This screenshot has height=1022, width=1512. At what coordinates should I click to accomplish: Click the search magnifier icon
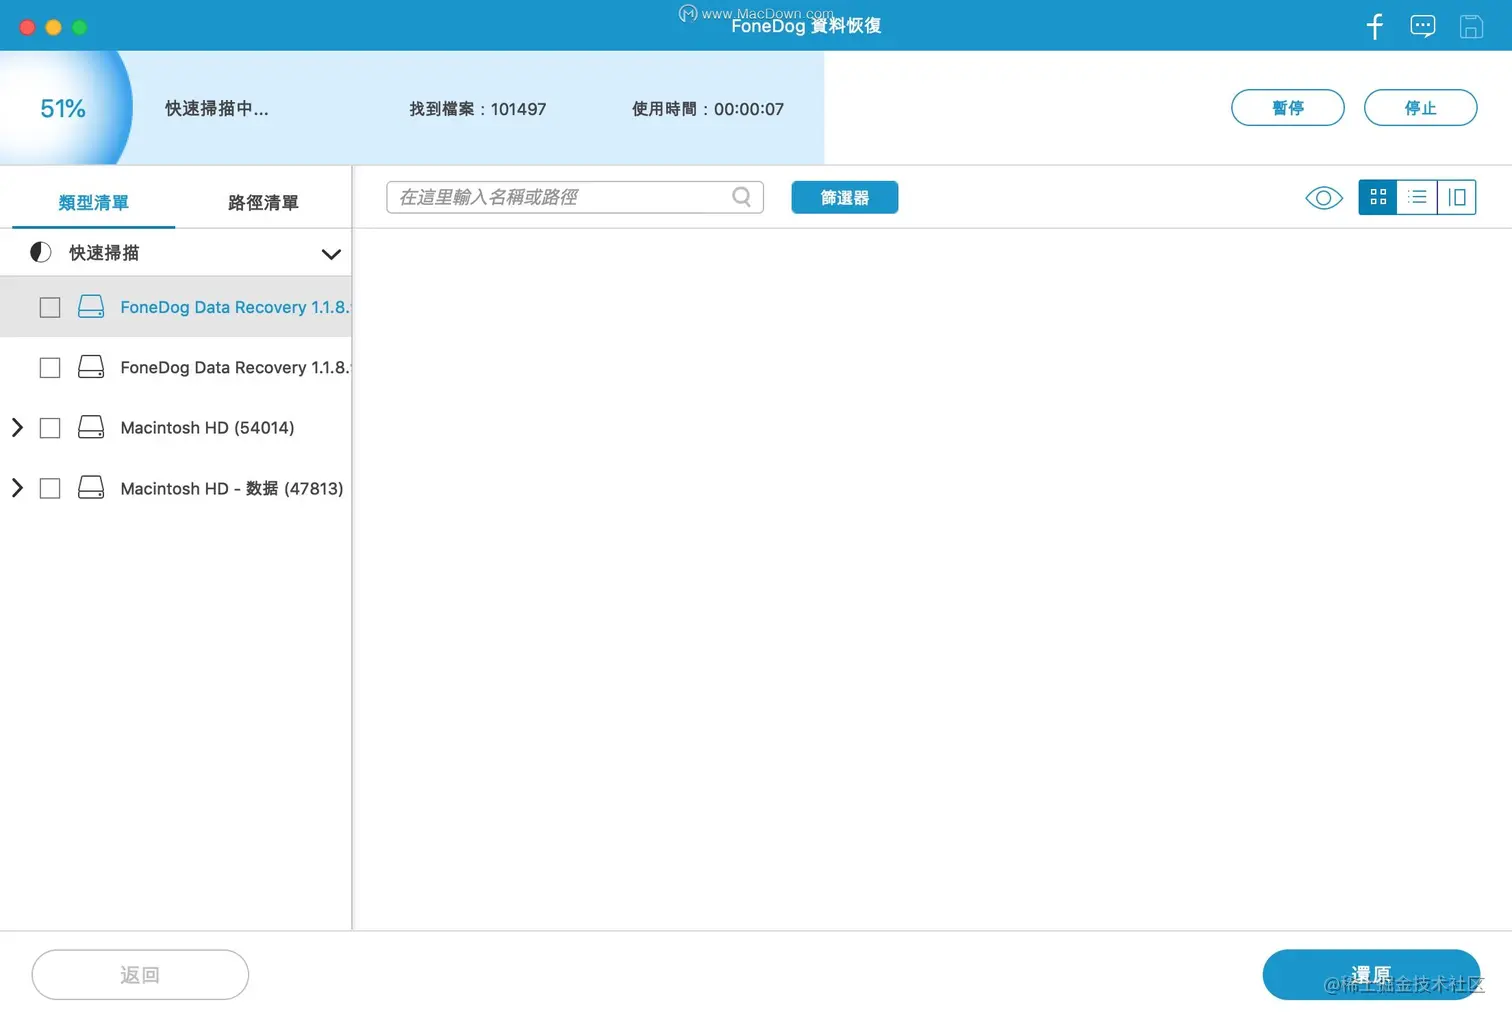click(741, 197)
